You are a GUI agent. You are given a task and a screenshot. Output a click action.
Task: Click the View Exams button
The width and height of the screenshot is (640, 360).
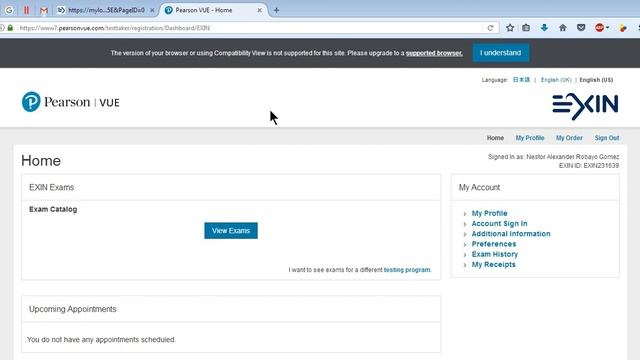231,231
